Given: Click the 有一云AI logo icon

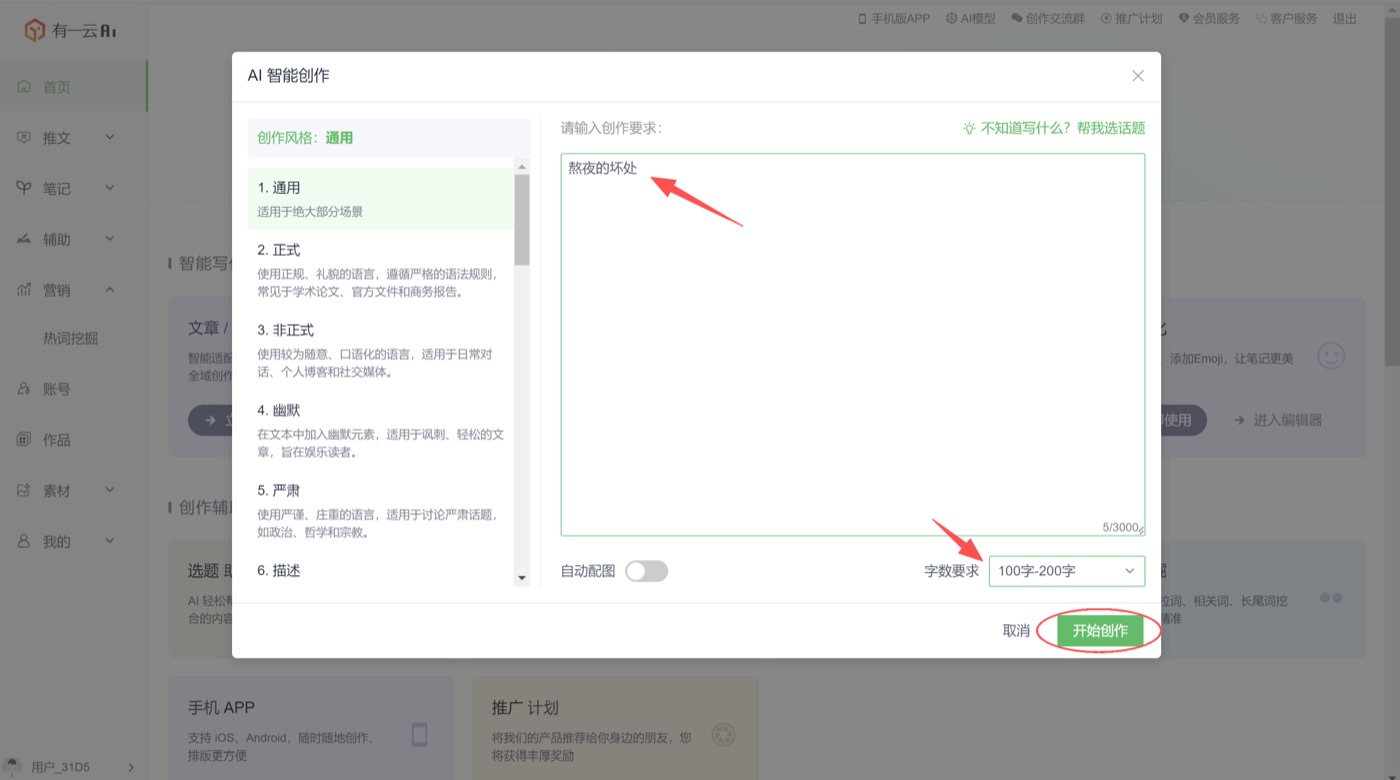Looking at the screenshot, I should [36, 31].
